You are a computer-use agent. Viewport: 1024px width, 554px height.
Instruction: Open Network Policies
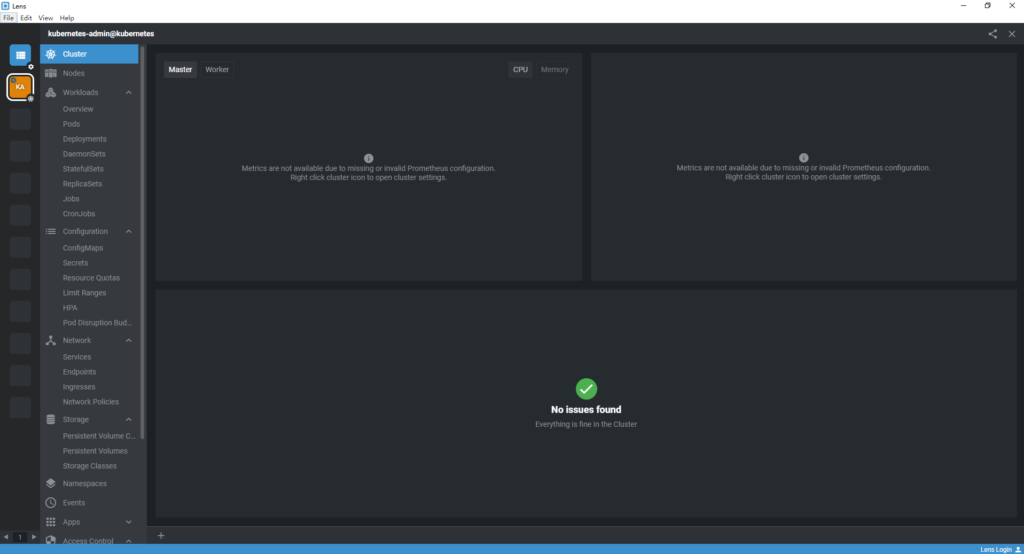[x=91, y=402]
